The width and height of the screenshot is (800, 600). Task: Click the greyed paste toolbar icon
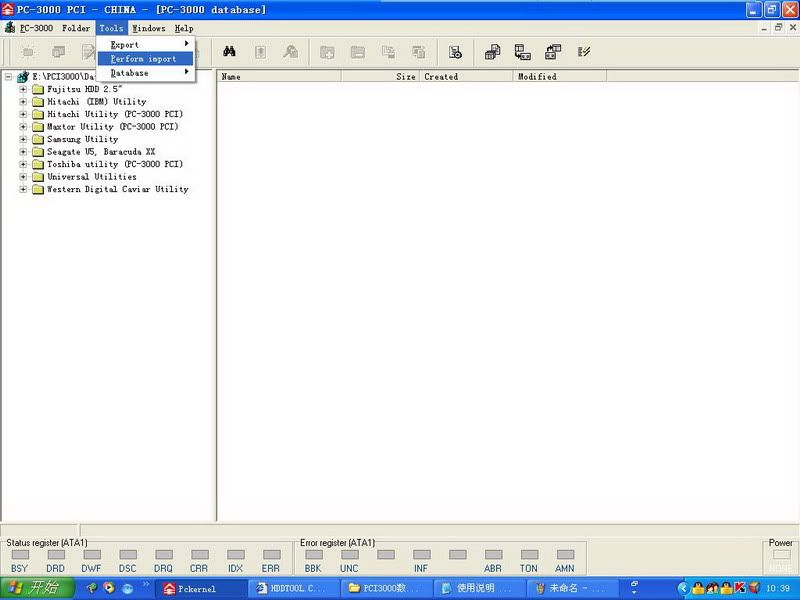tap(419, 52)
